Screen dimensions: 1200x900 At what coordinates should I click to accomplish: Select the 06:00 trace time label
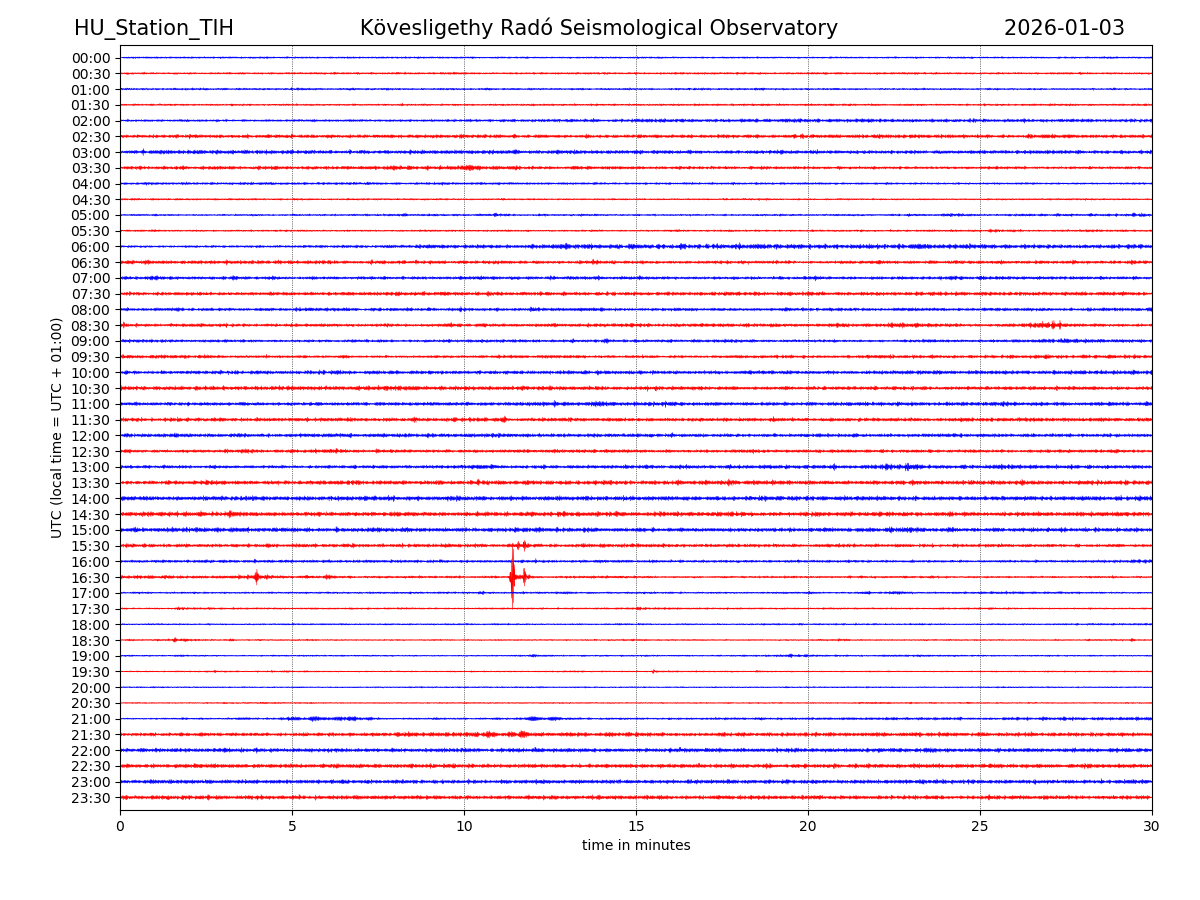[x=91, y=247]
